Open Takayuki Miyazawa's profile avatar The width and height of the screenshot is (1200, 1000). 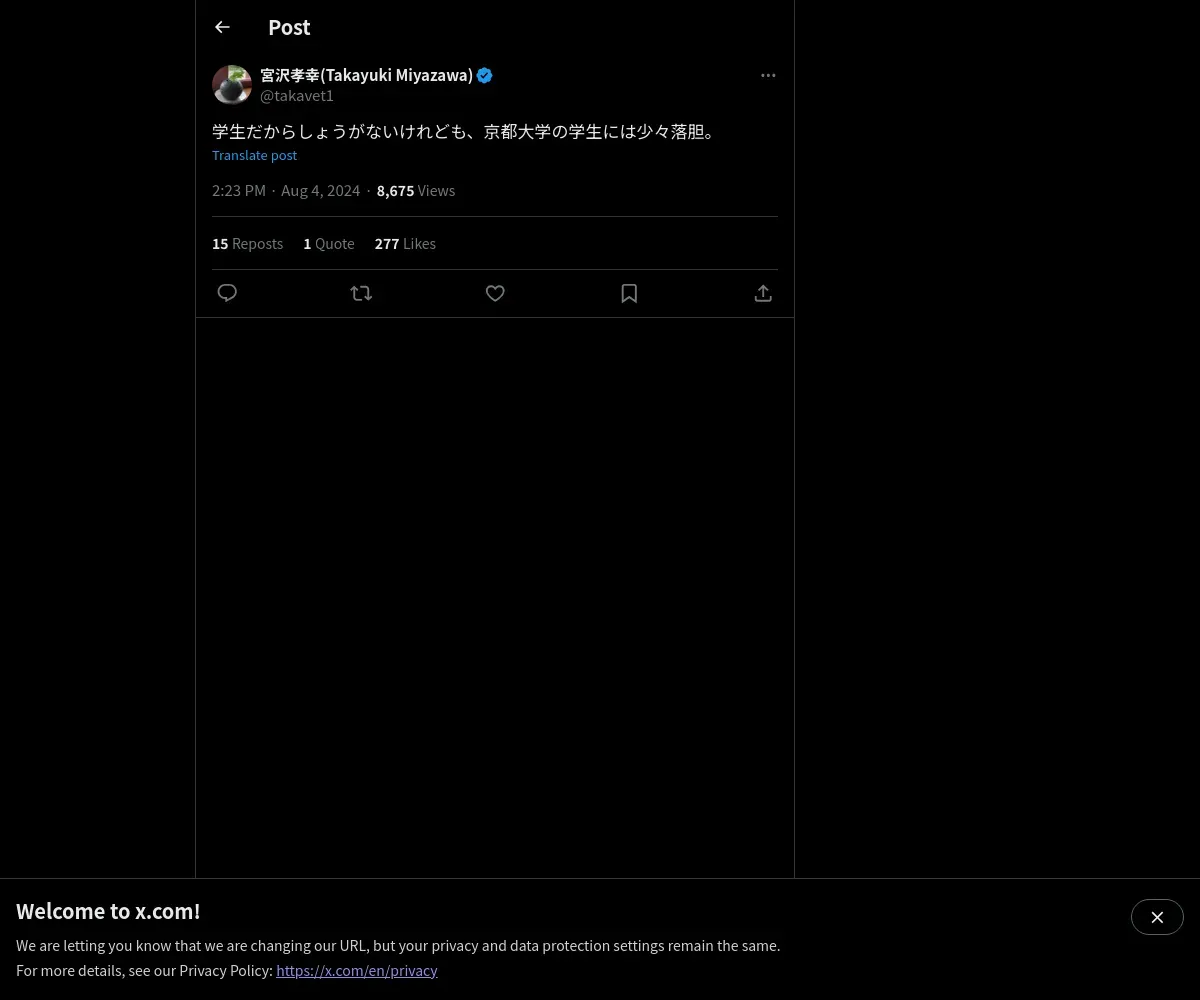[232, 85]
